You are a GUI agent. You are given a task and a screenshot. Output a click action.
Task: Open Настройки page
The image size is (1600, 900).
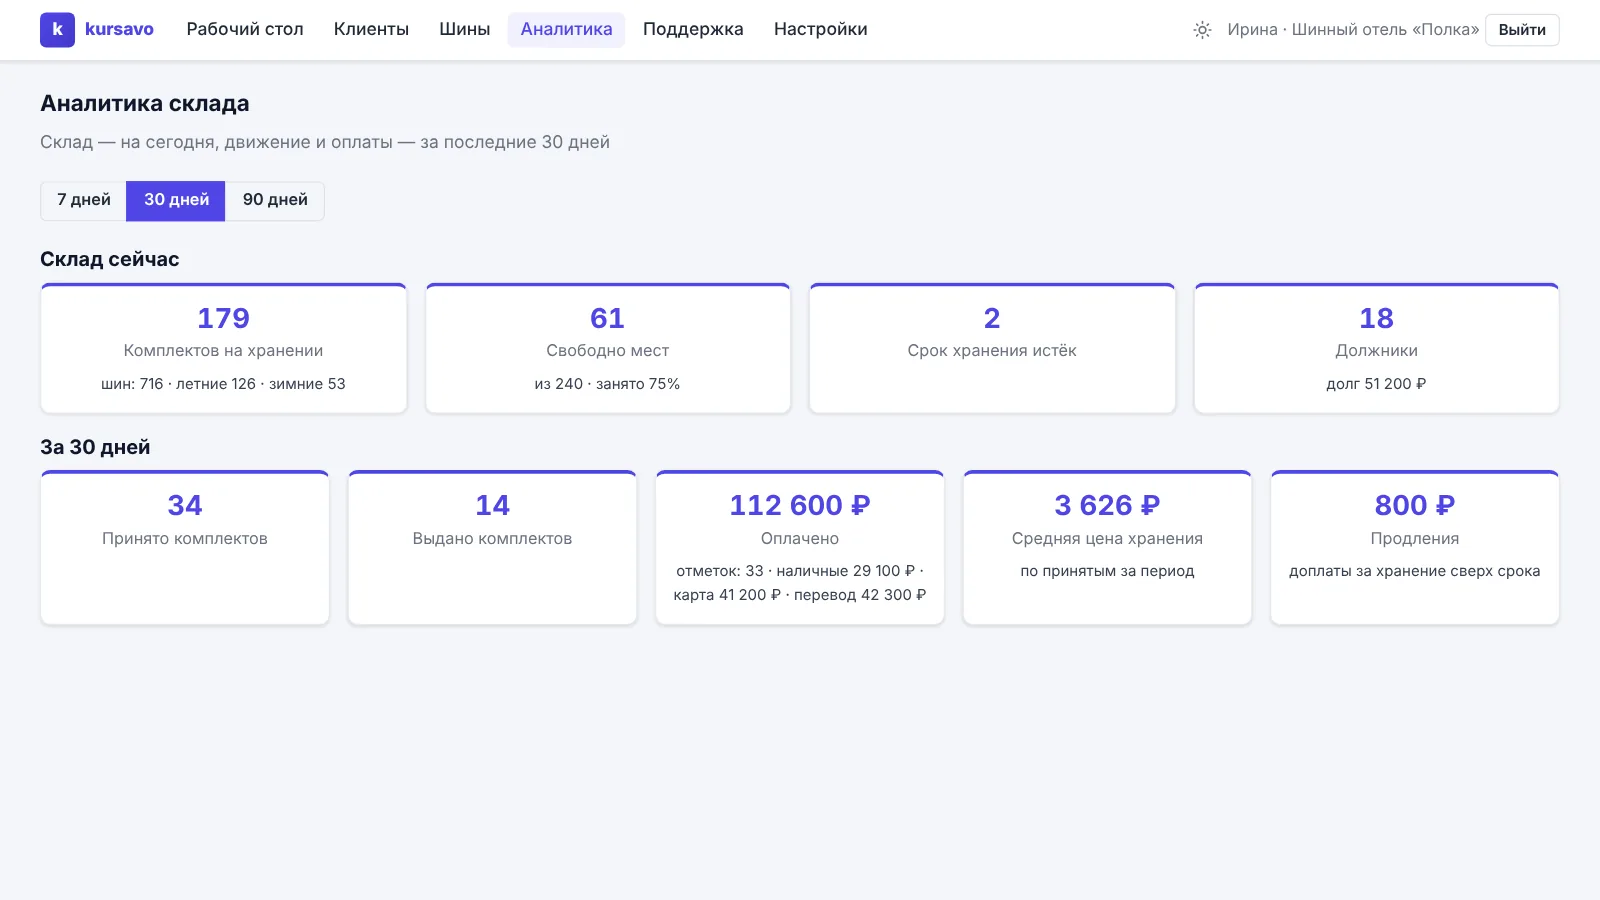820,30
